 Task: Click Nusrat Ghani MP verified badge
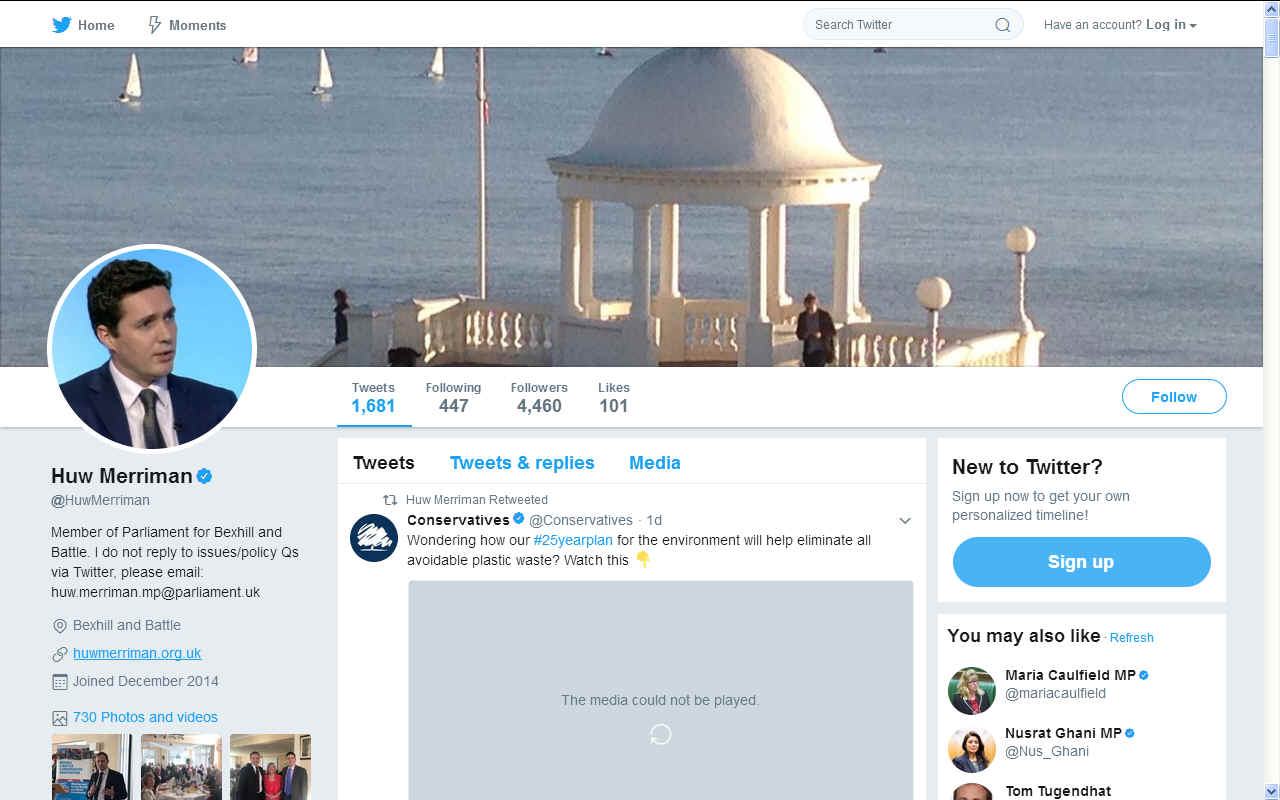tap(1130, 733)
